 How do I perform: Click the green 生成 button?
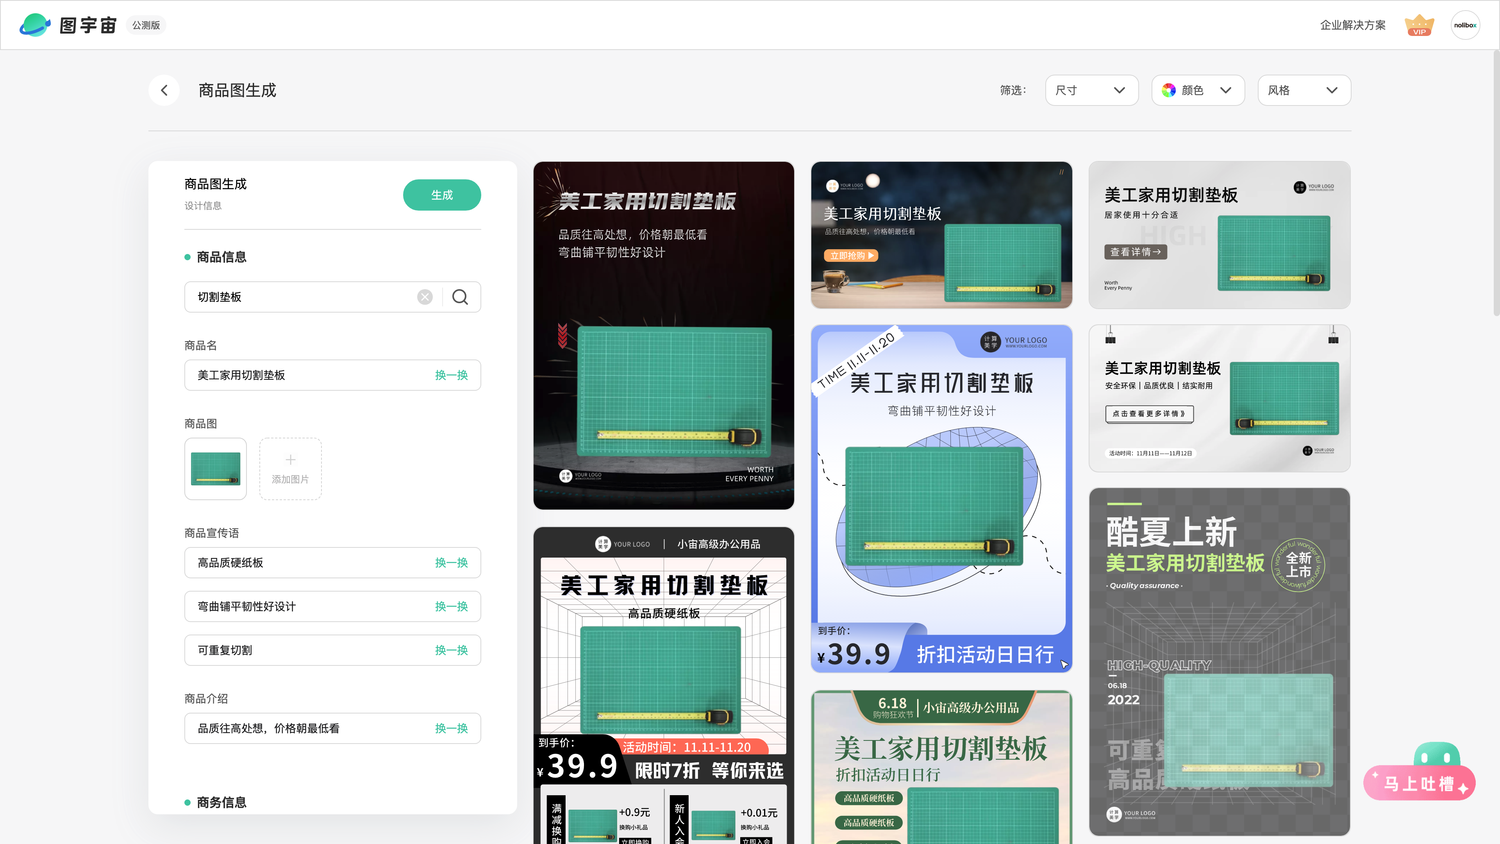[x=442, y=195]
